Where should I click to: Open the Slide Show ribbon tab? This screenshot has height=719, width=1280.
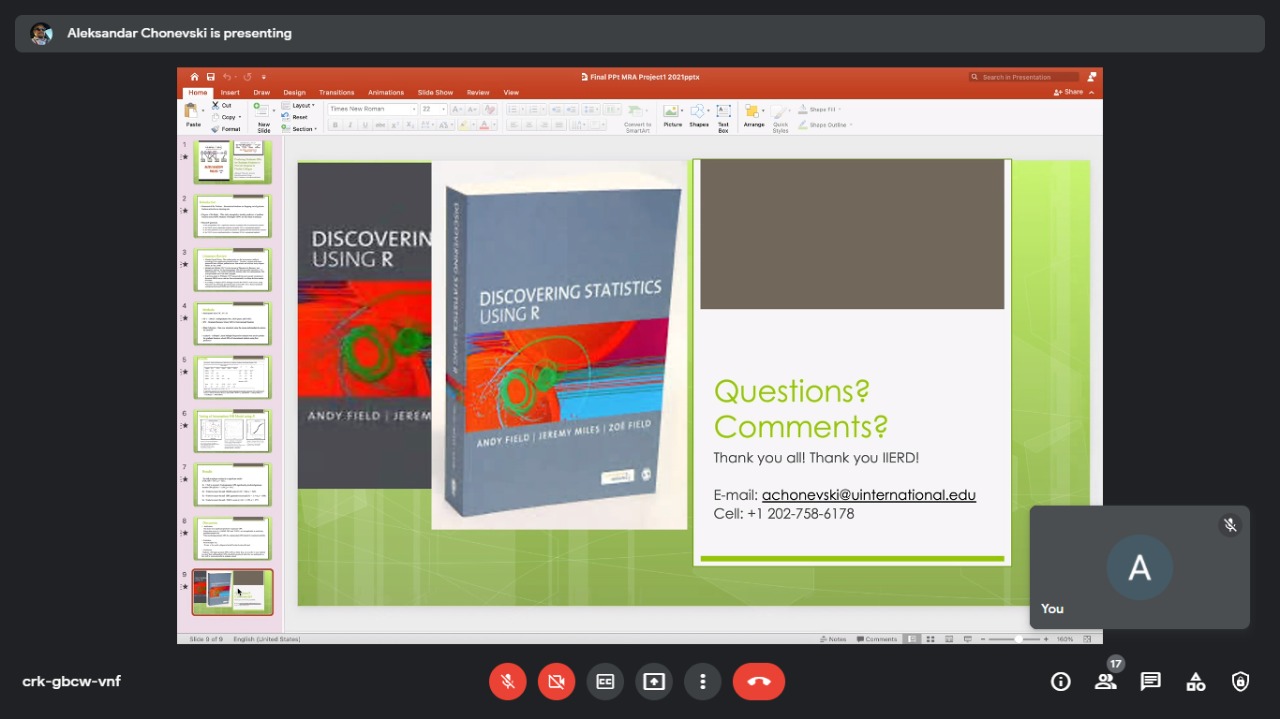pos(435,93)
